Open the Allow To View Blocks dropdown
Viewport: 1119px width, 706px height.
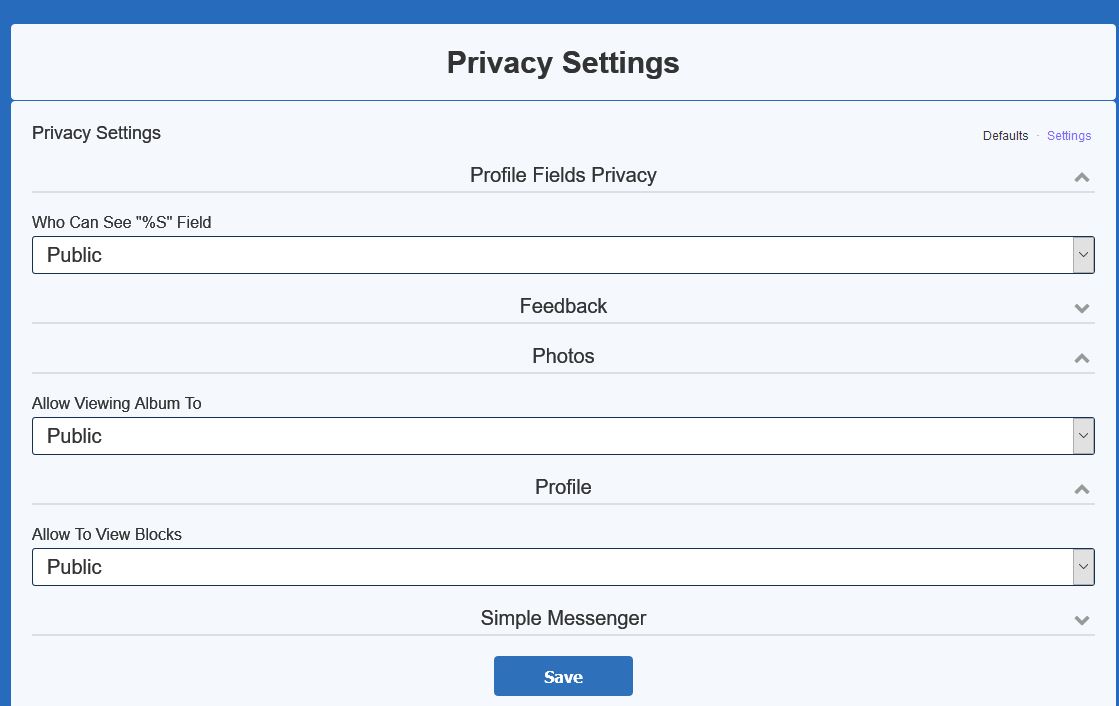click(552, 567)
